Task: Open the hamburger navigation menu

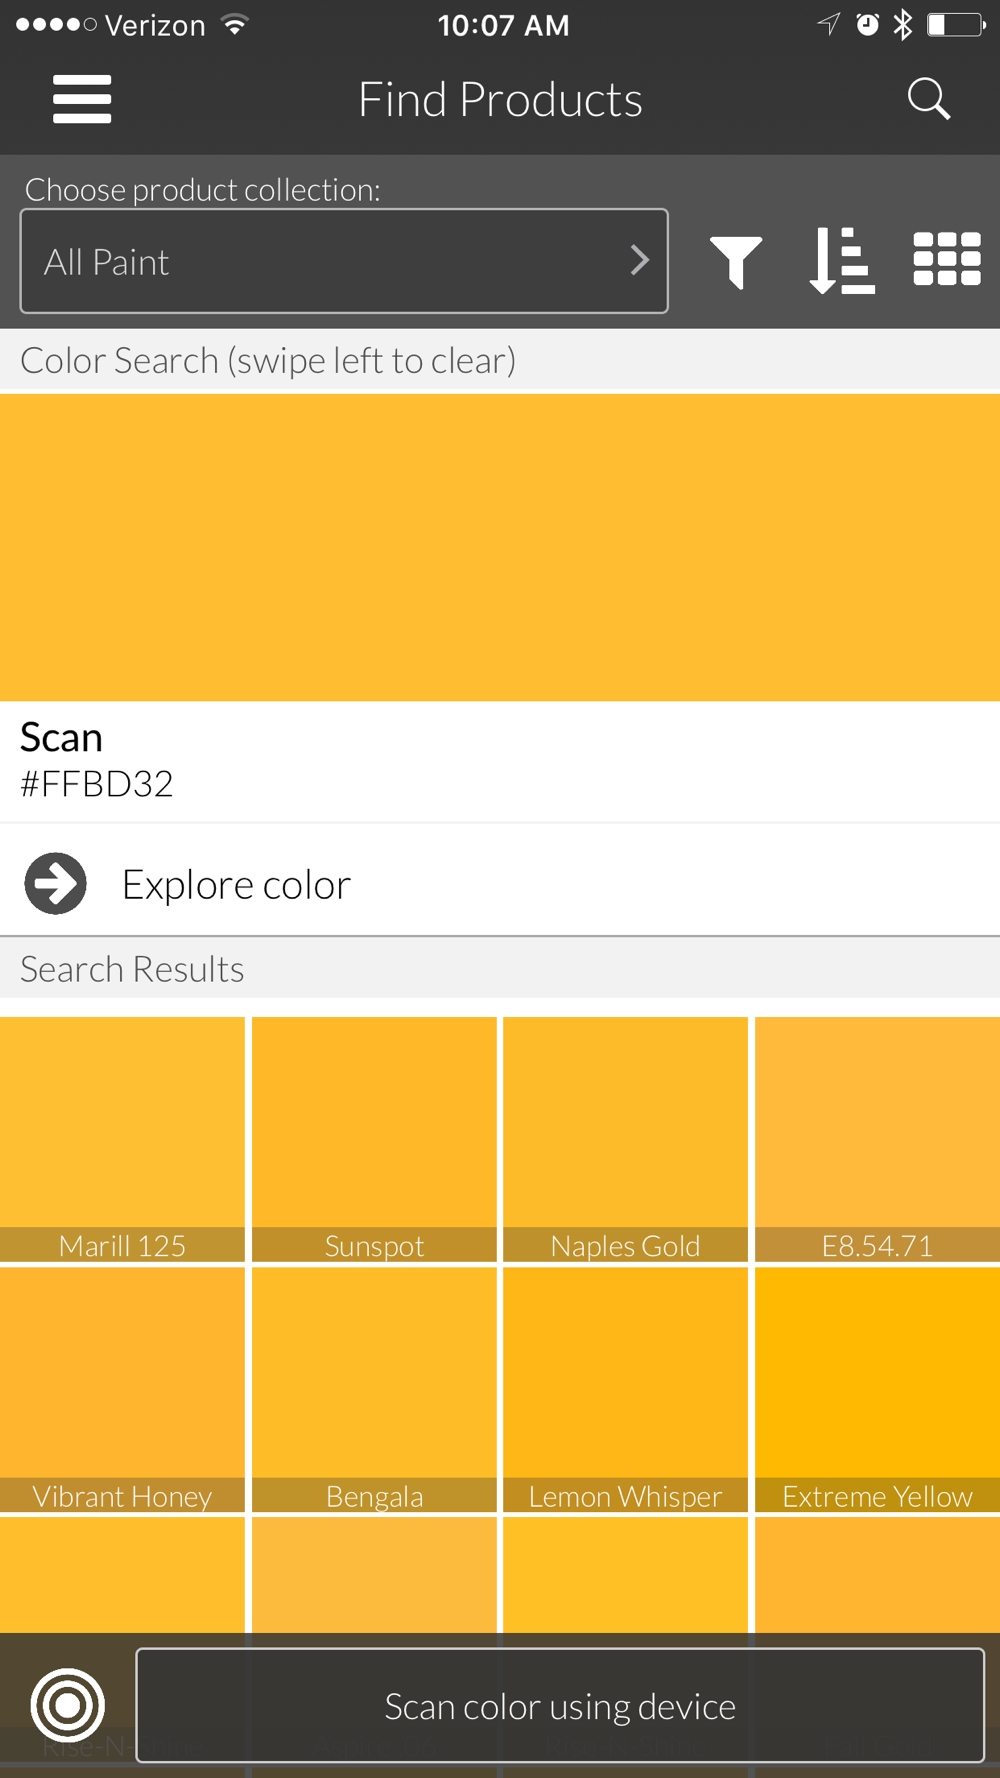Action: coord(82,99)
